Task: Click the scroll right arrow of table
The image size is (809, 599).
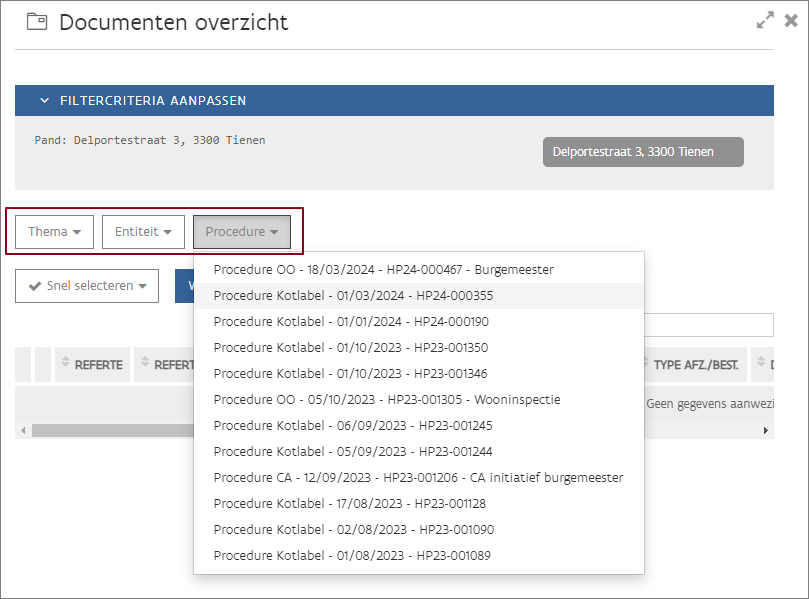Action: [x=767, y=430]
